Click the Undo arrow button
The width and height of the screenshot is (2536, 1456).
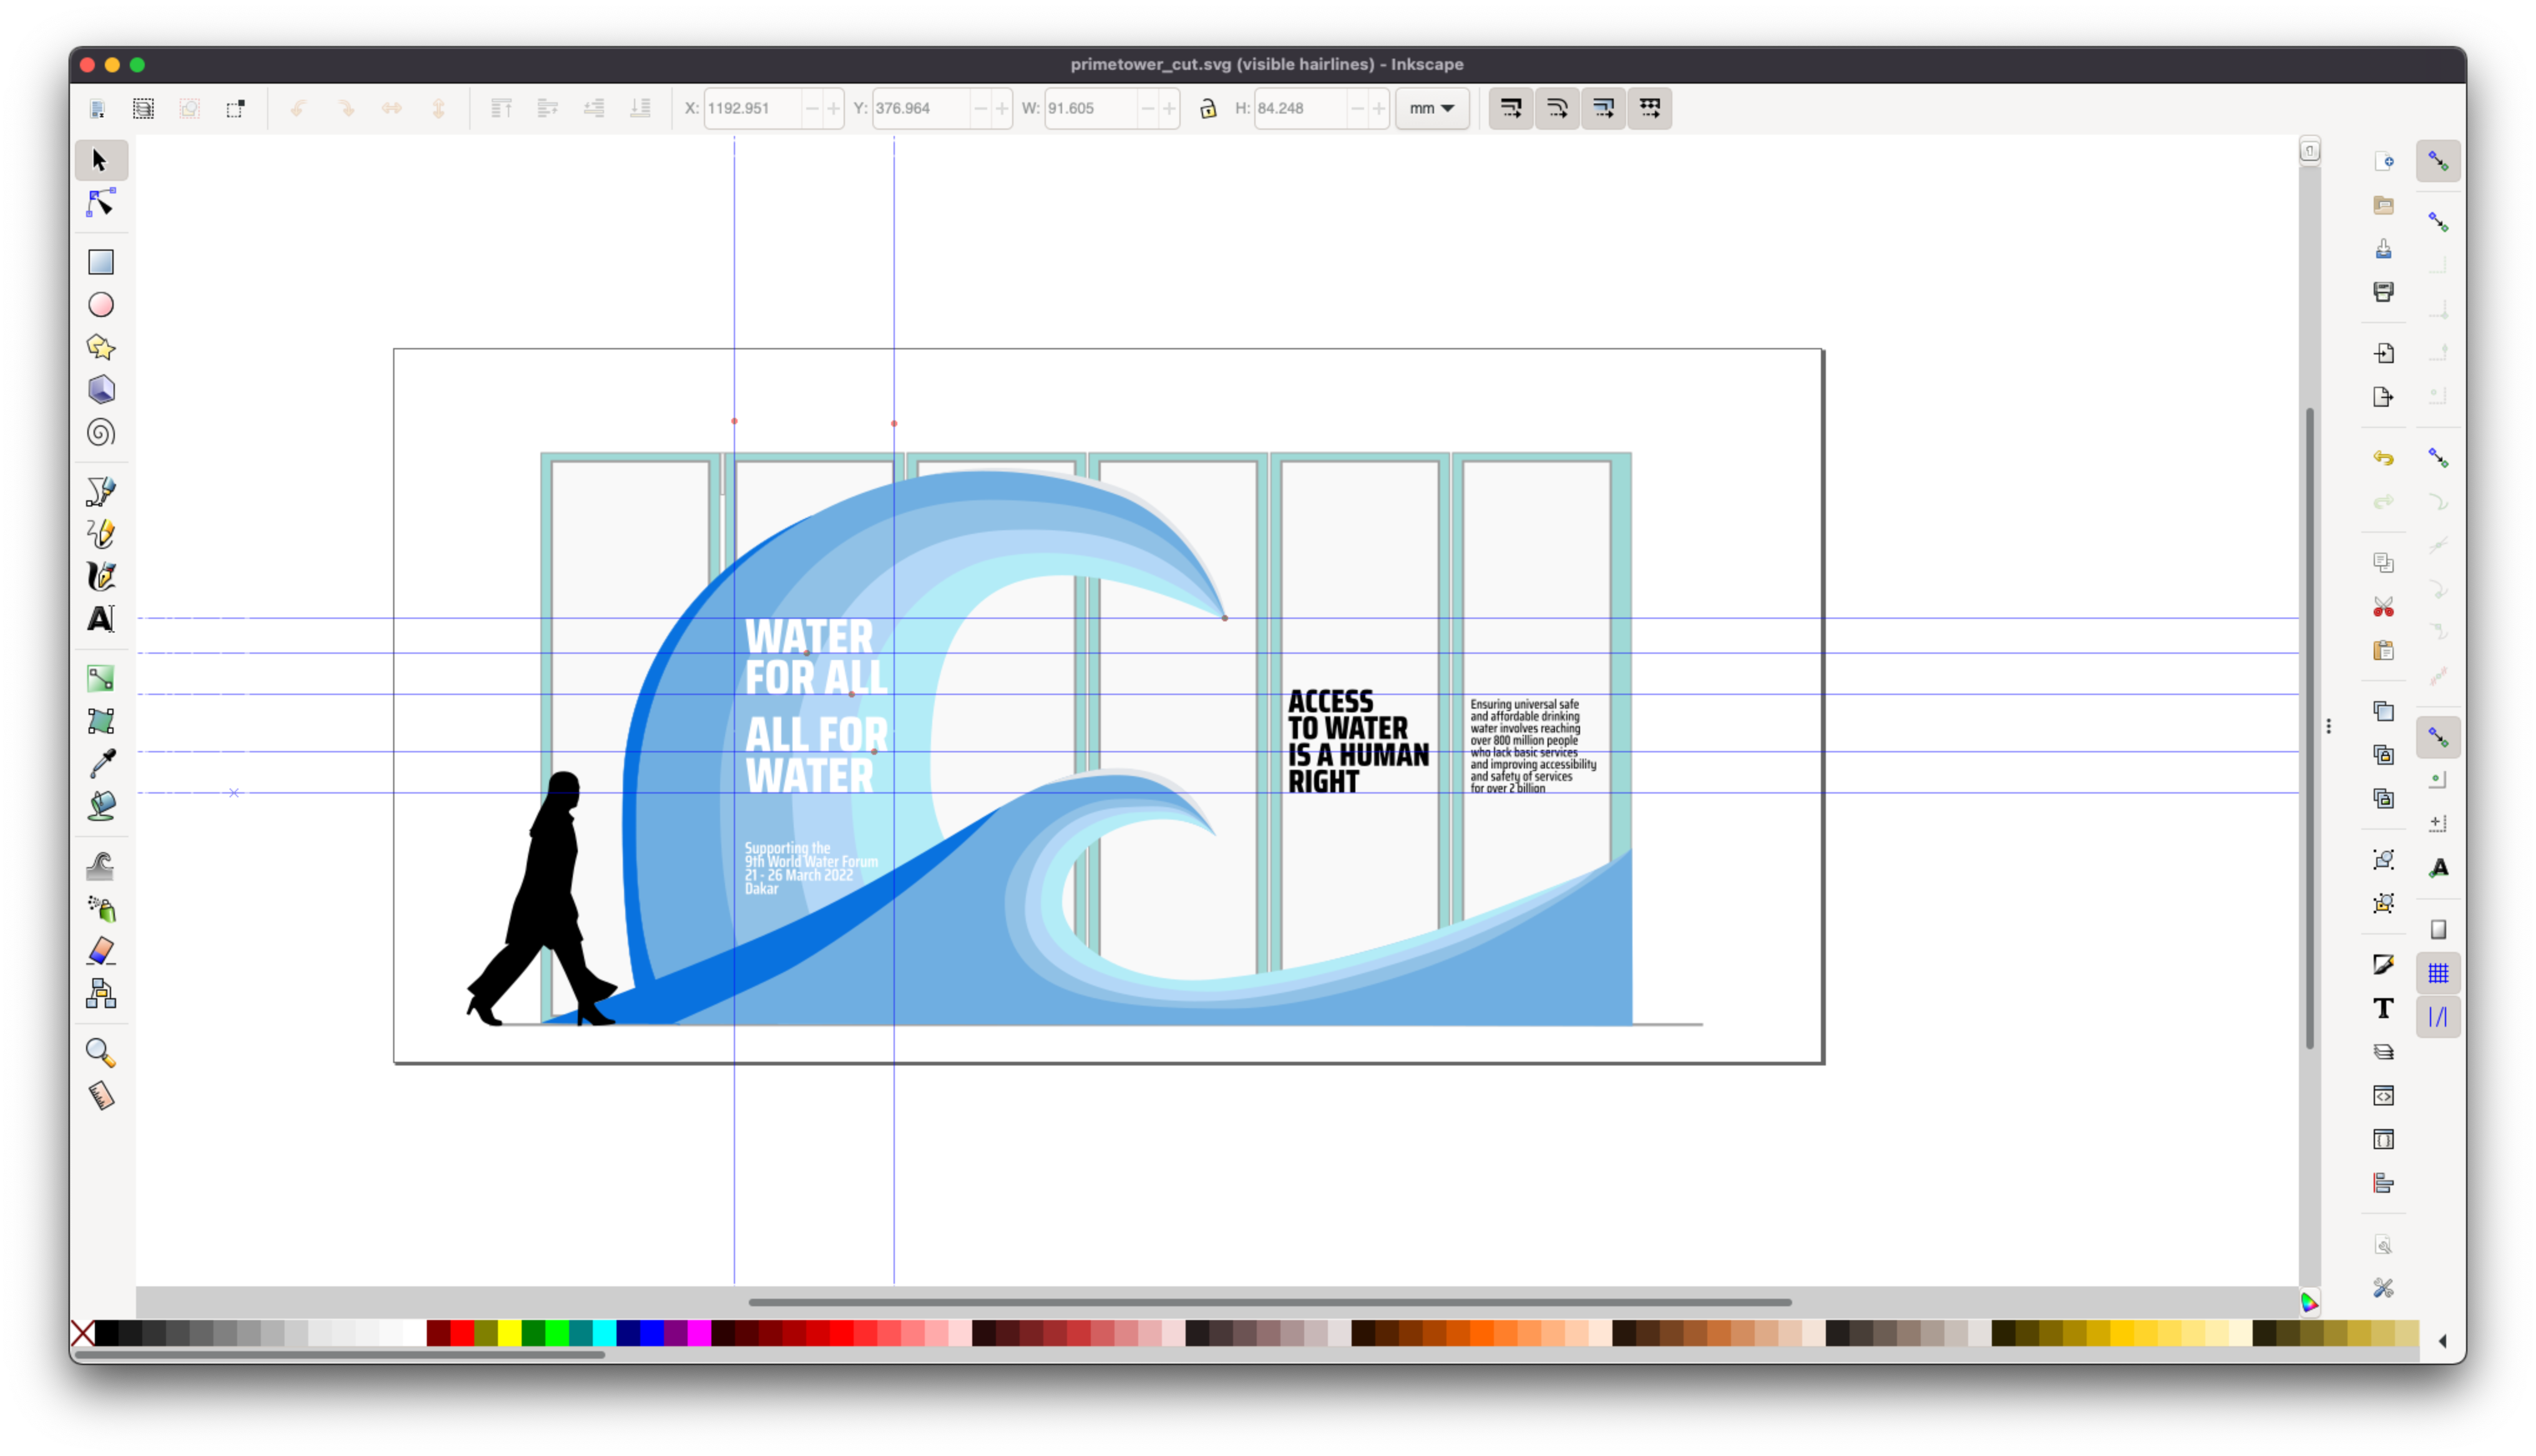[x=2383, y=459]
